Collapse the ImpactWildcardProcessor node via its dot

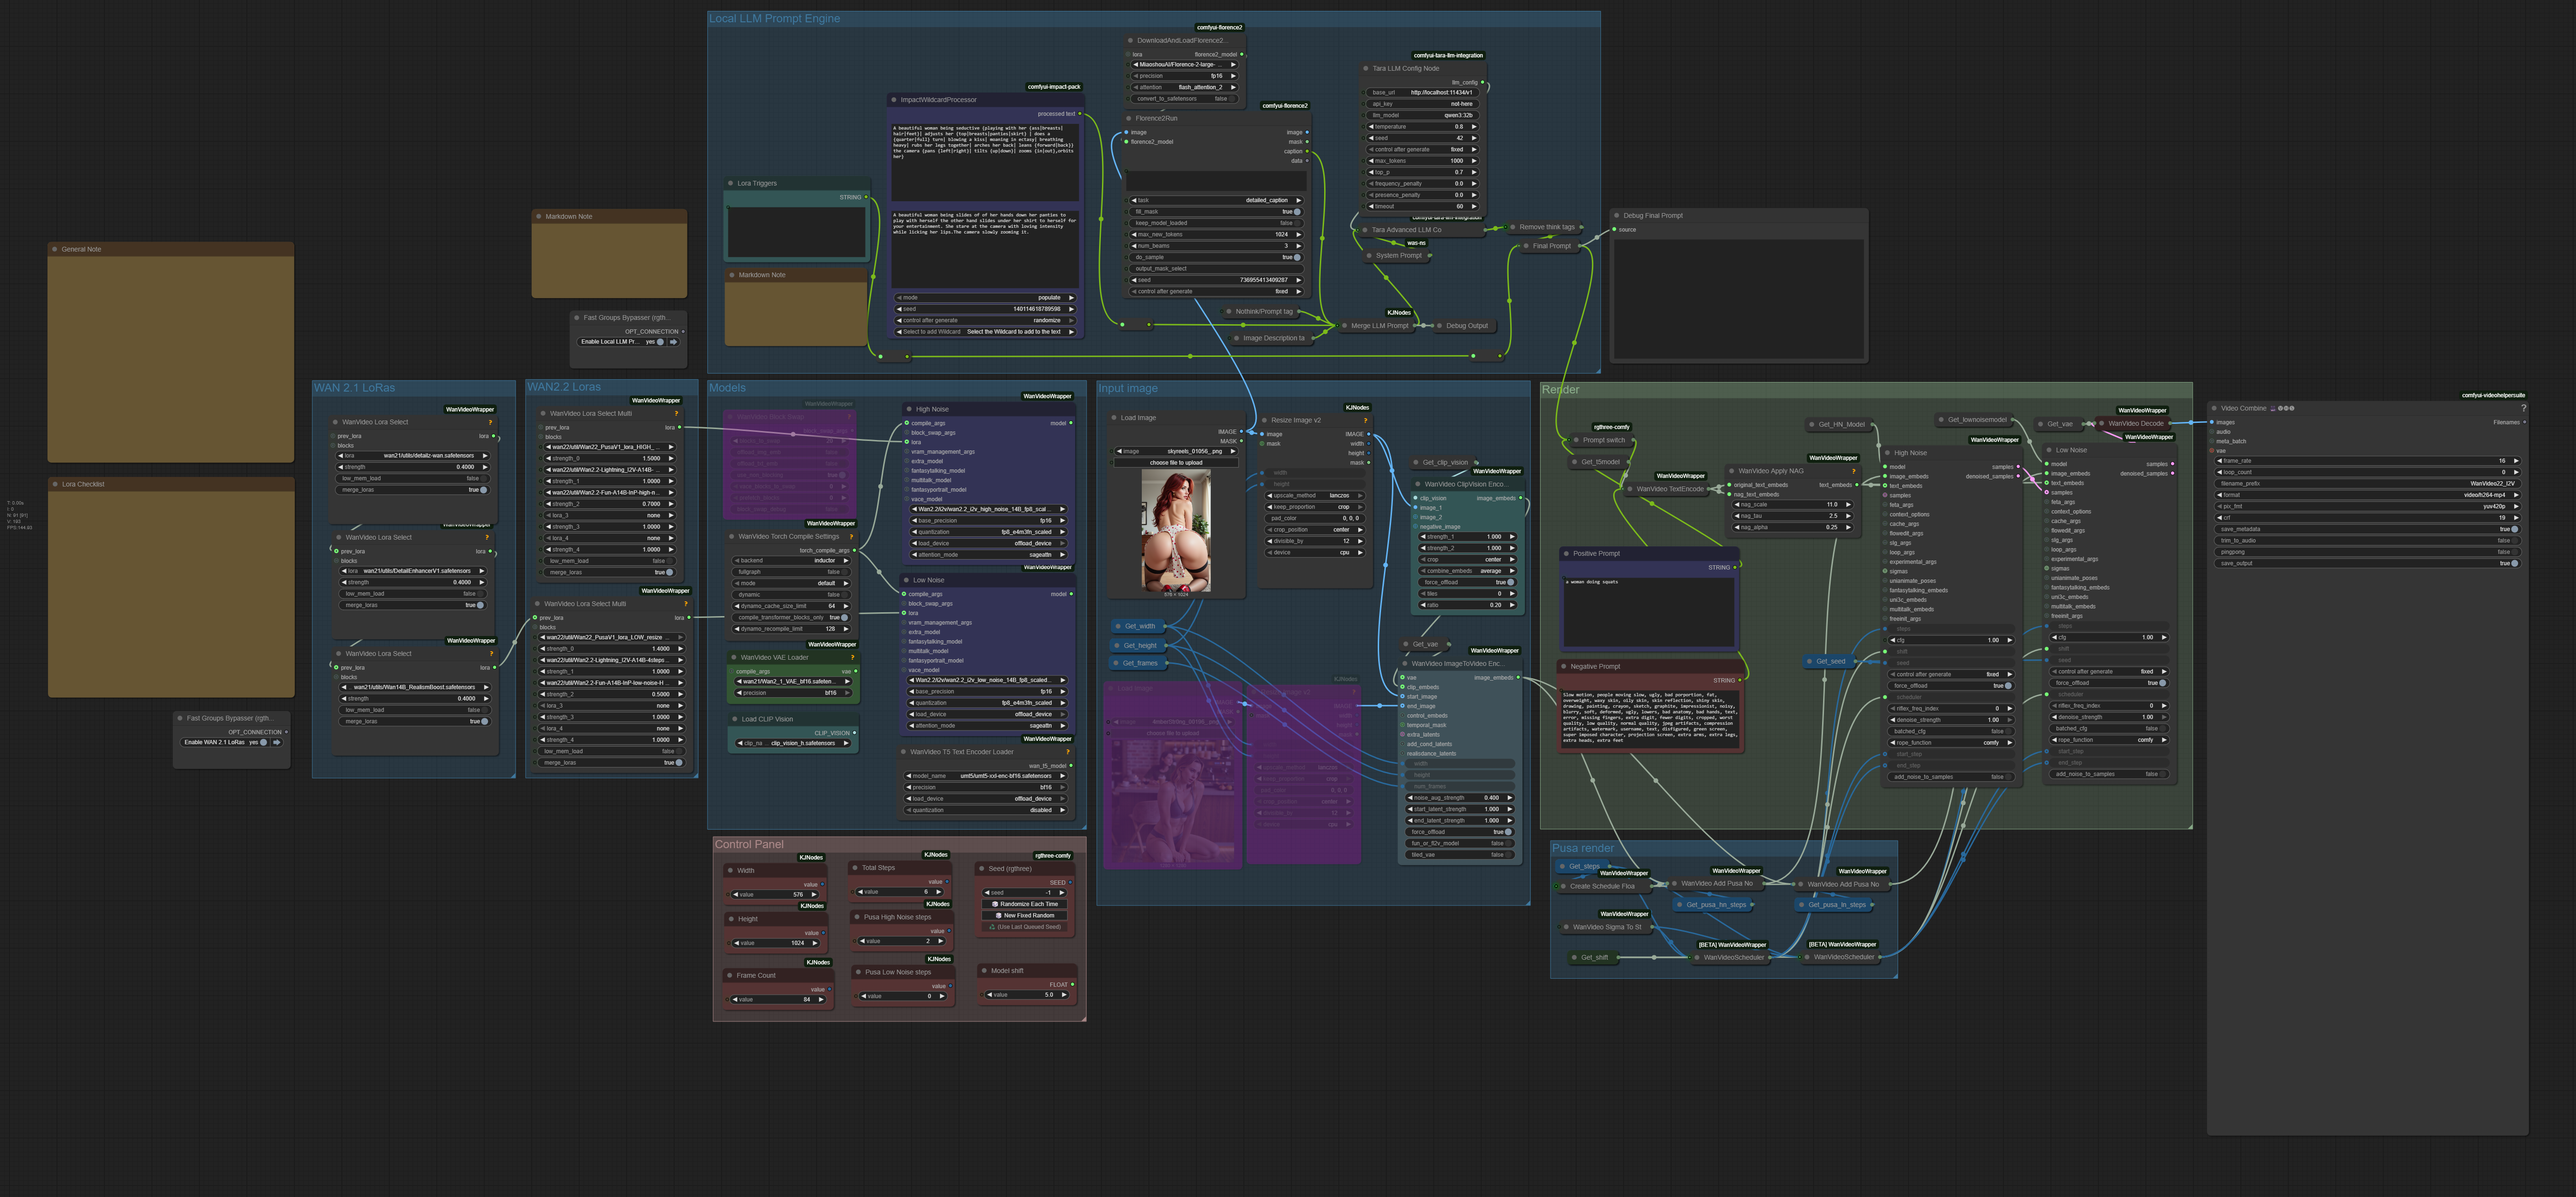tap(893, 100)
